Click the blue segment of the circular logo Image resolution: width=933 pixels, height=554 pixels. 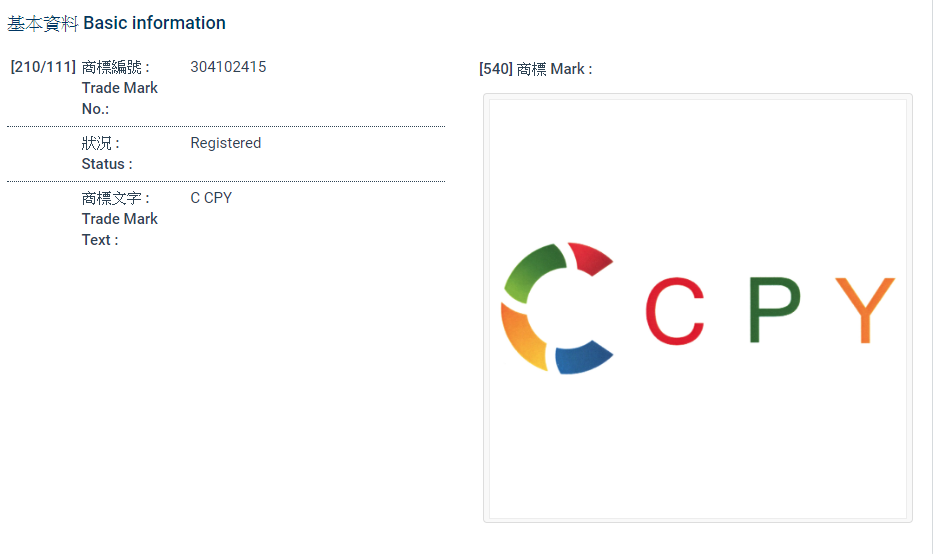click(582, 359)
